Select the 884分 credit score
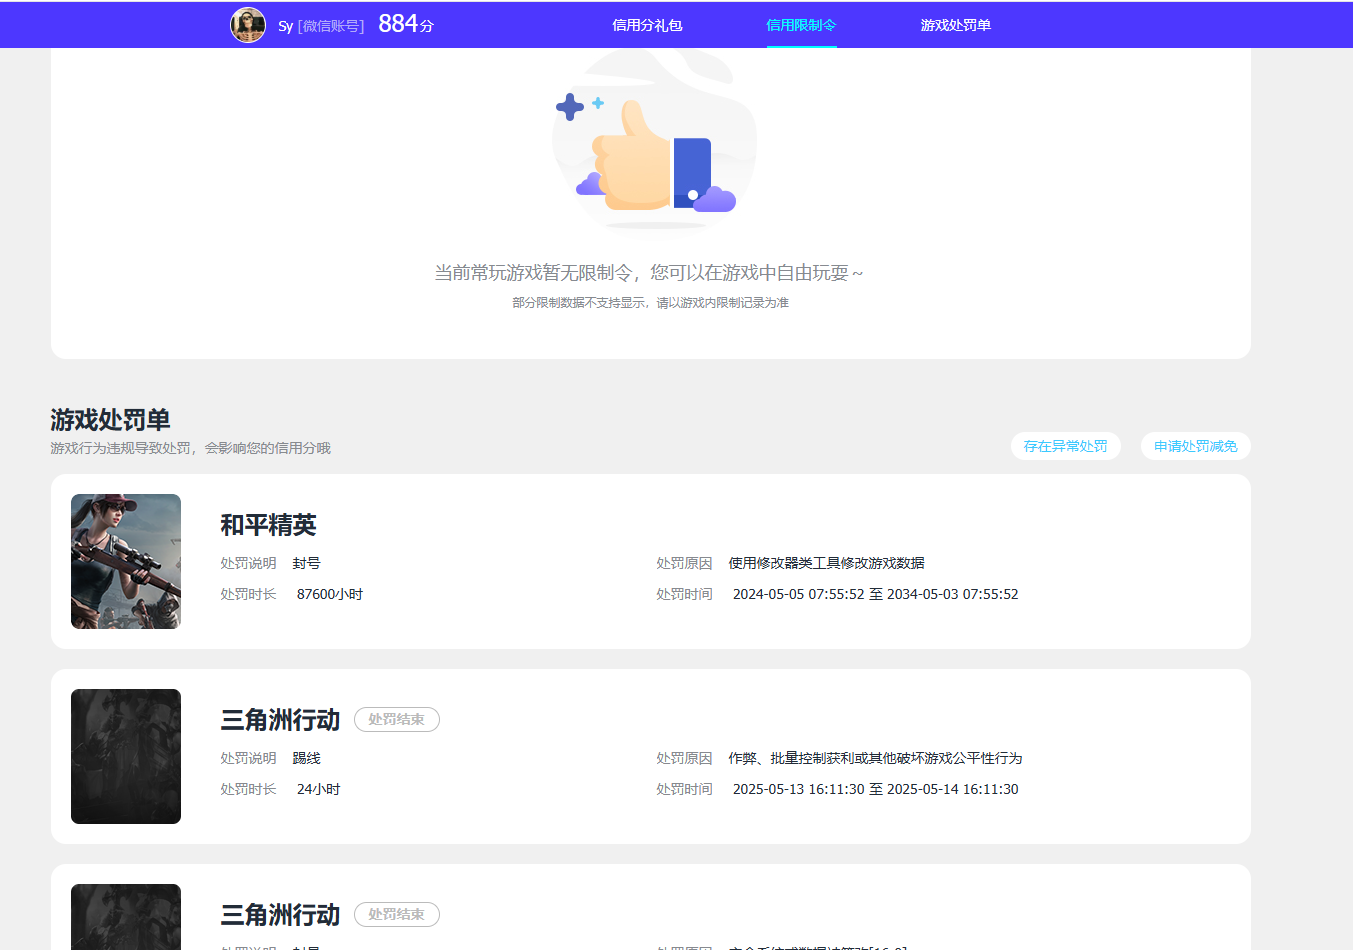The height and width of the screenshot is (950, 1353). (x=406, y=24)
